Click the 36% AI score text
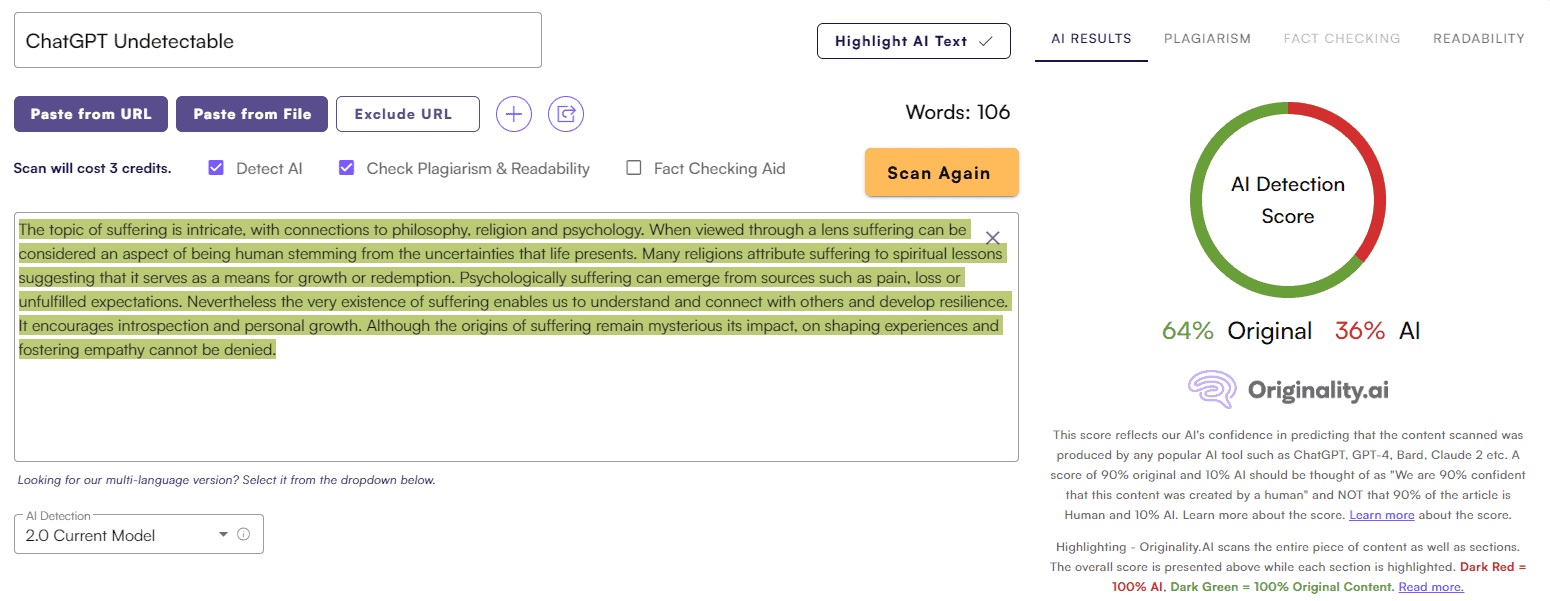This screenshot has height=601, width=1550. point(1378,331)
